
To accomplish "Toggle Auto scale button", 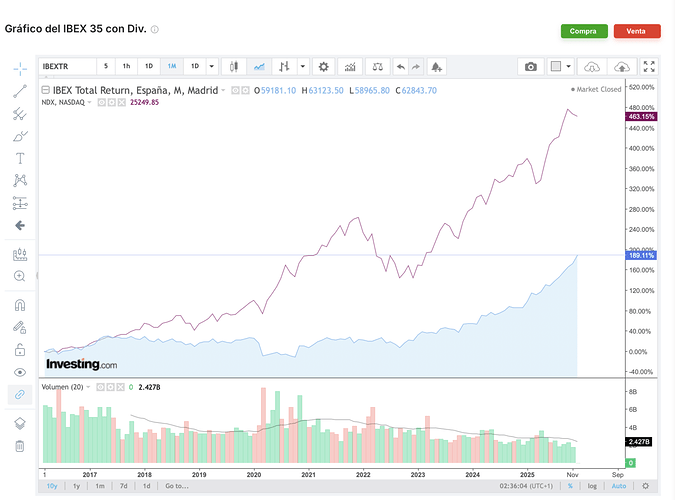I will coord(619,486).
